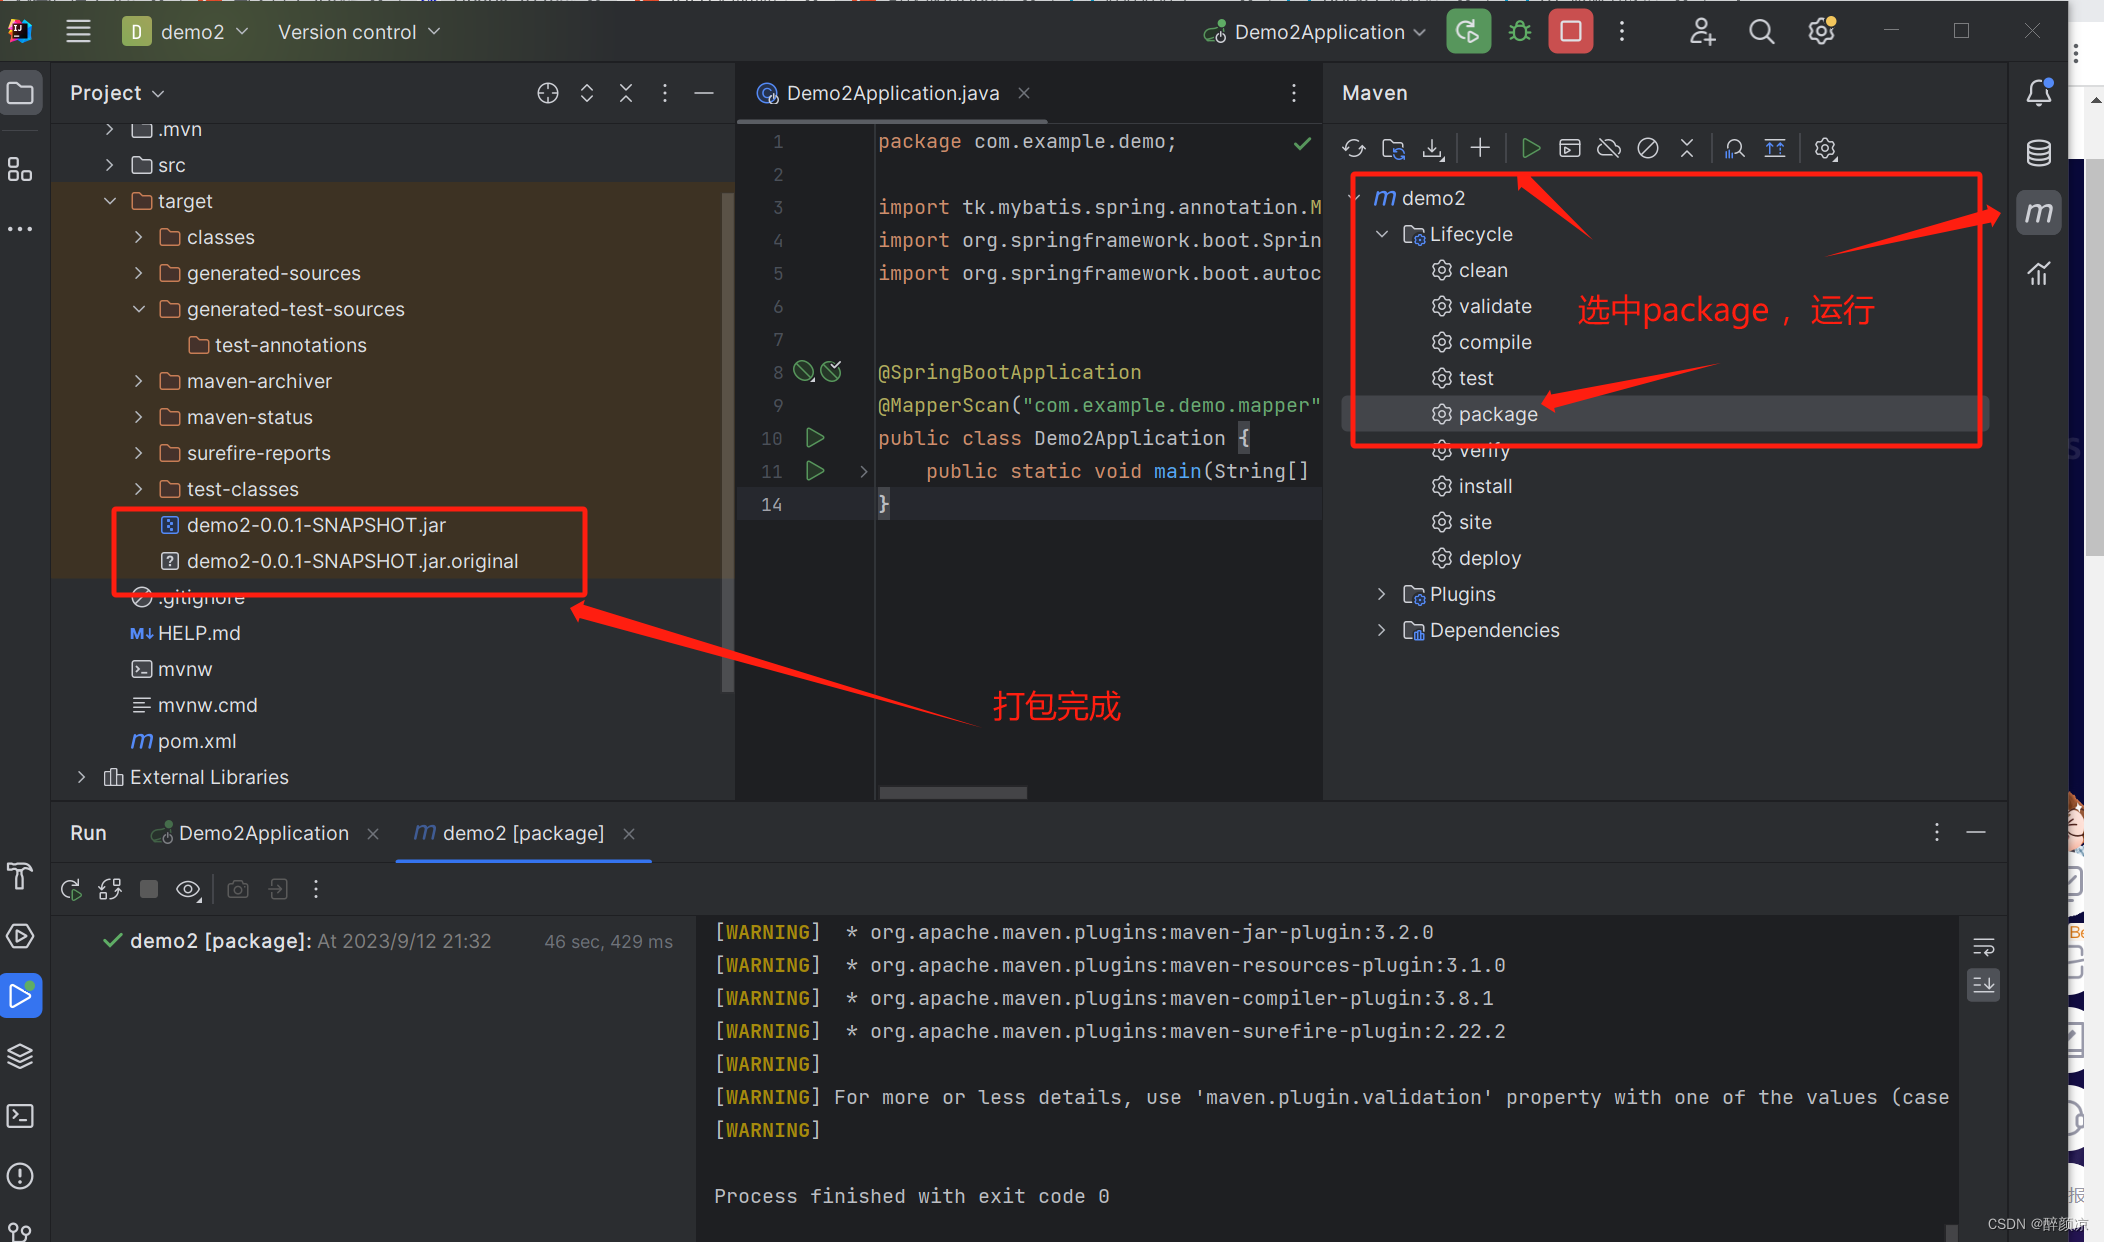Image resolution: width=2104 pixels, height=1242 pixels.
Task: Add a Maven project with plus
Action: click(x=1480, y=149)
